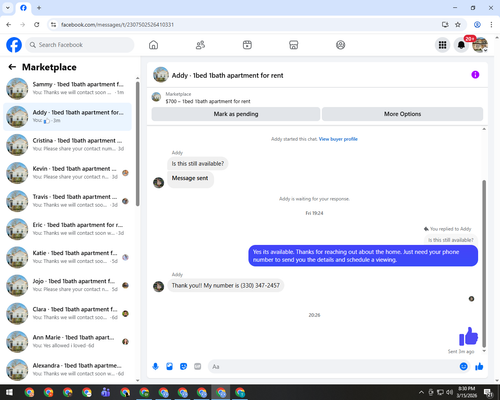Open the Friends icon in top navigation
Image resolution: width=500 pixels, height=400 pixels.
[x=200, y=45]
